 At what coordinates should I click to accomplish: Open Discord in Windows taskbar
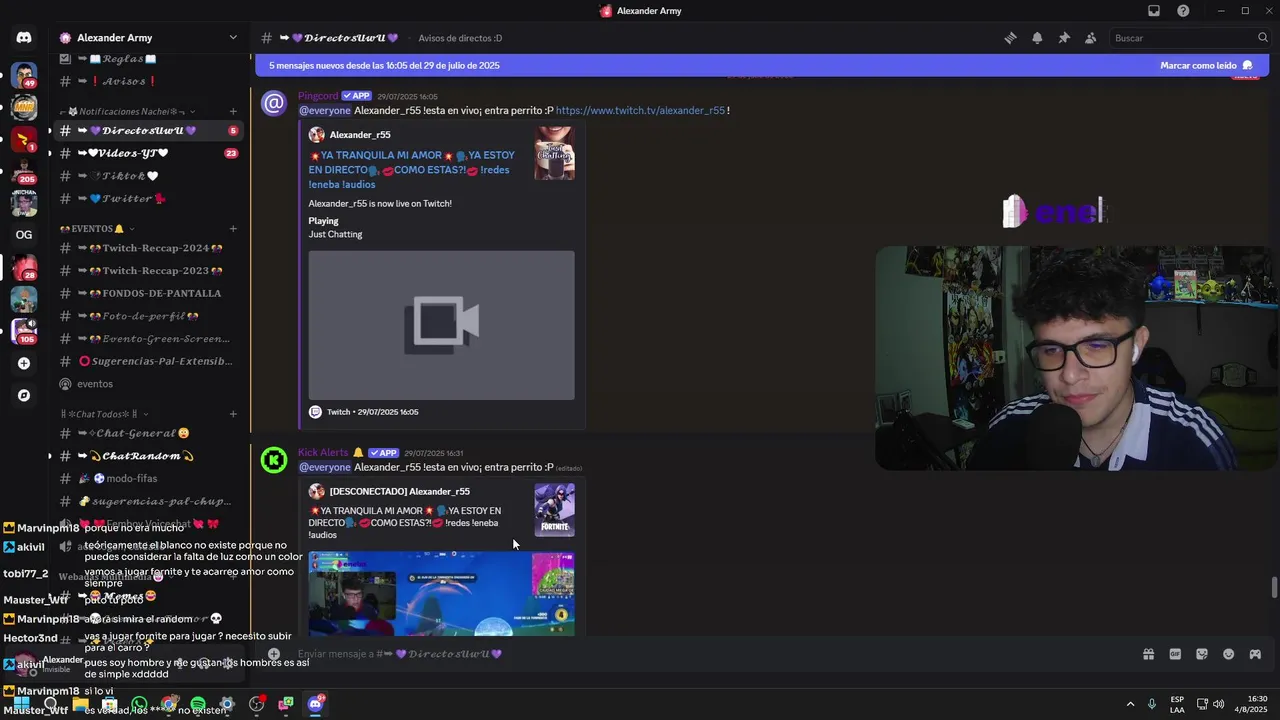point(315,704)
